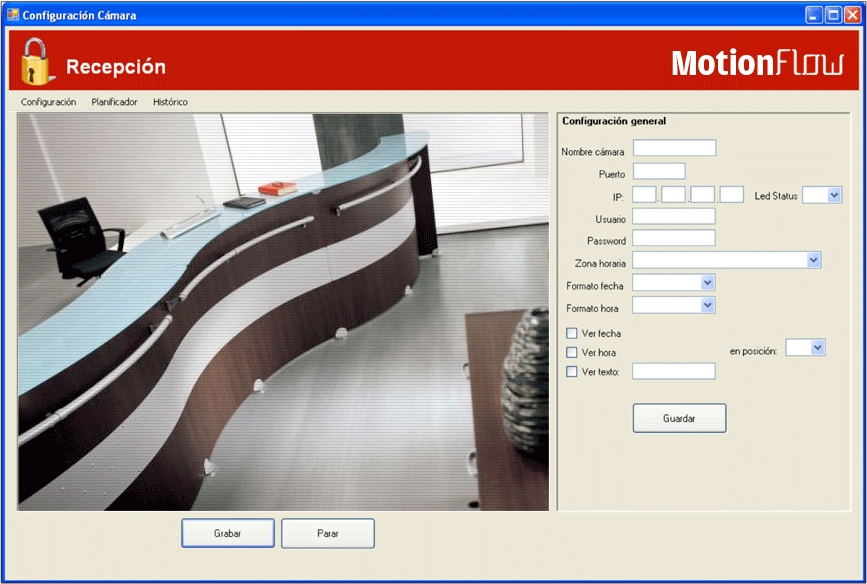The image size is (867, 584).
Task: Expand the Led Status dropdown
Action: coord(835,195)
